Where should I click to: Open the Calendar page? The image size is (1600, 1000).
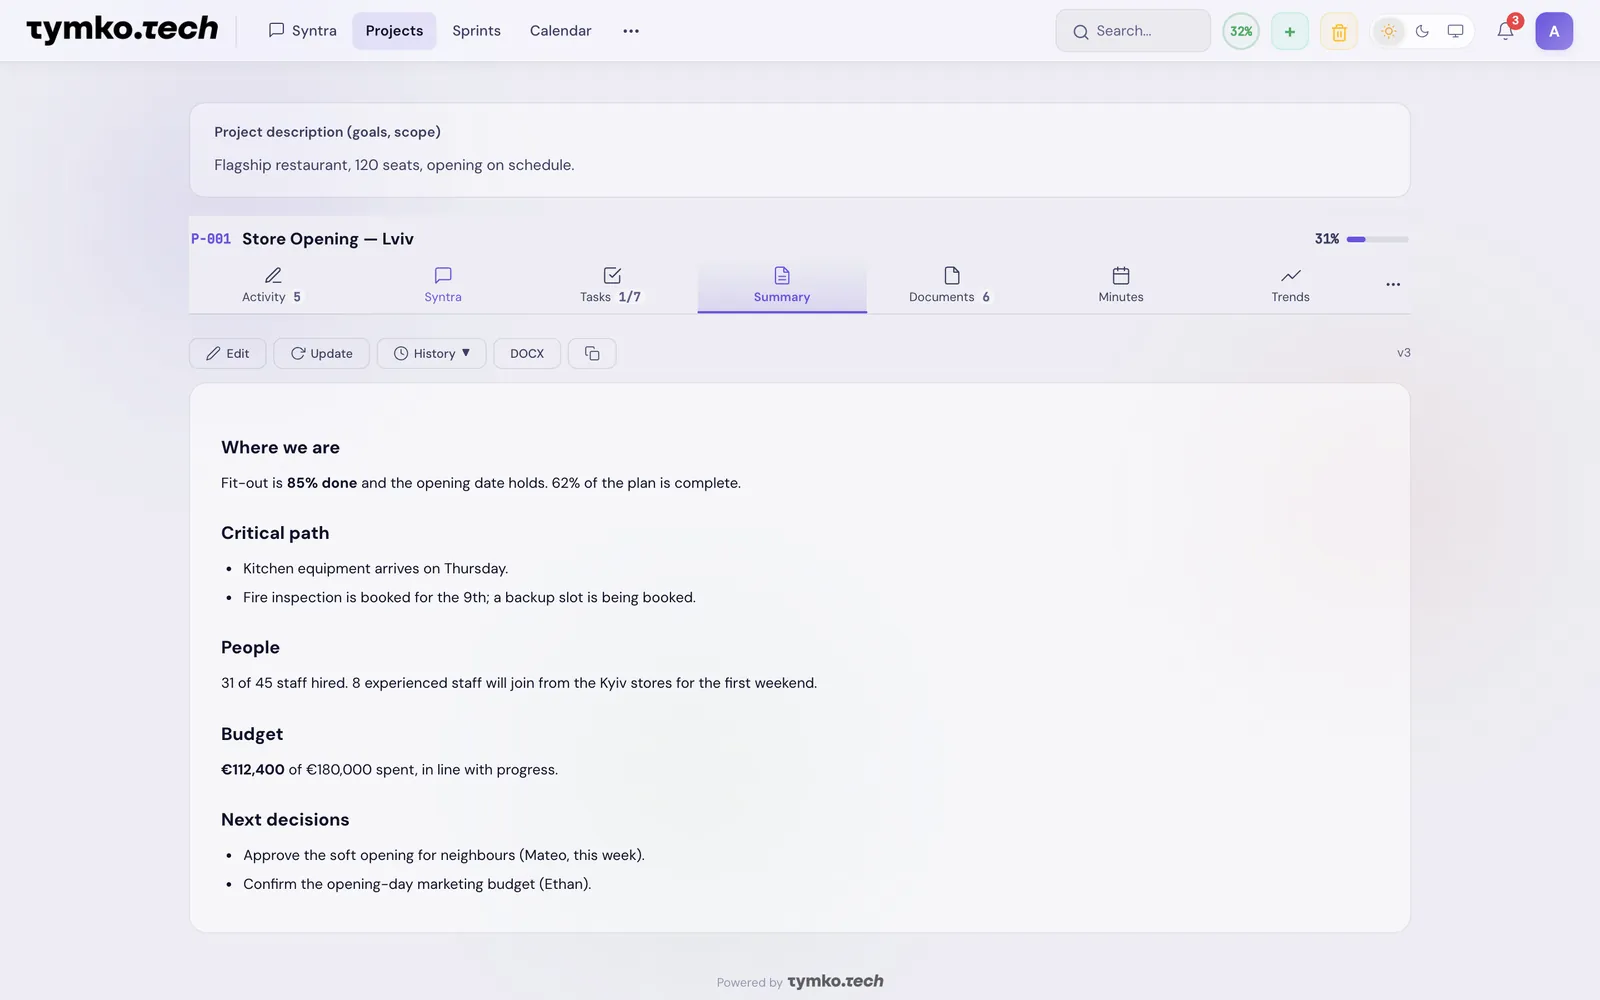coord(560,31)
